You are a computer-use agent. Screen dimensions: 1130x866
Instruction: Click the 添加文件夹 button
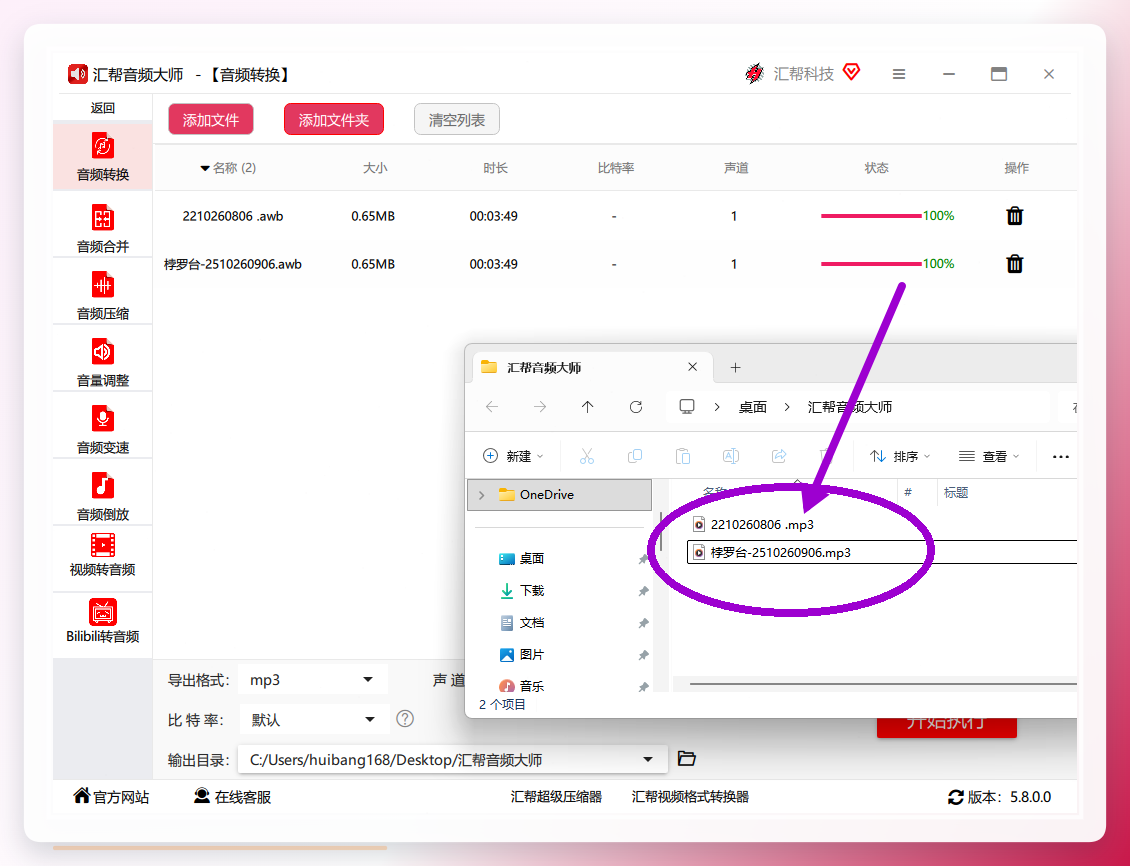[x=334, y=120]
